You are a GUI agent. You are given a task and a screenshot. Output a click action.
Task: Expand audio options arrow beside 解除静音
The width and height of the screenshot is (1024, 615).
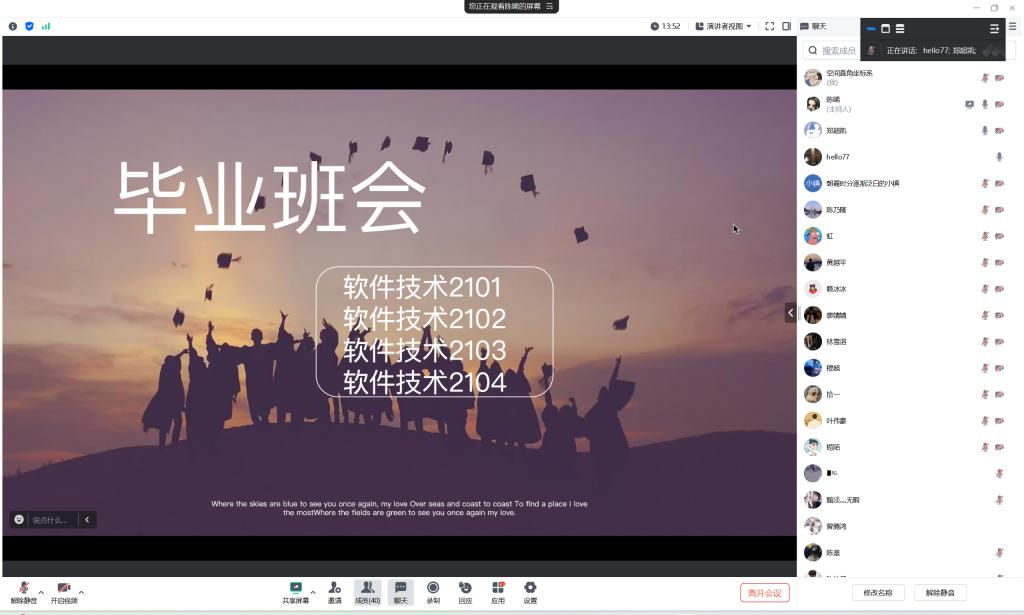(x=41, y=592)
